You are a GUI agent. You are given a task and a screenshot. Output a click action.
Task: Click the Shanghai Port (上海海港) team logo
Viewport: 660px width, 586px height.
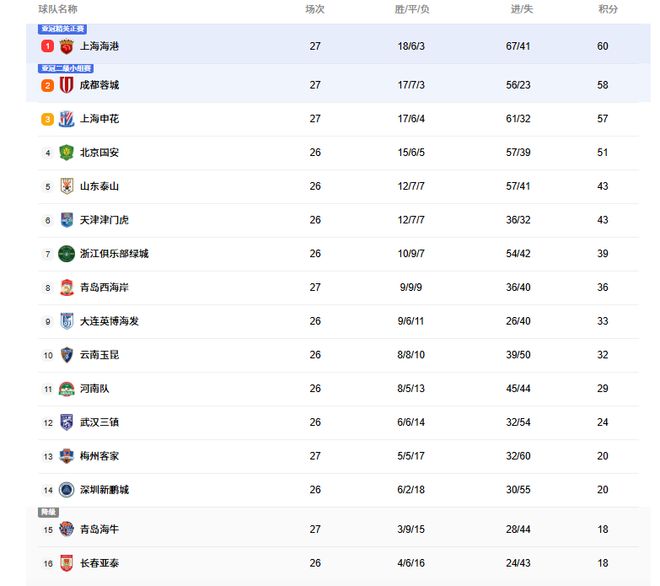(66, 46)
